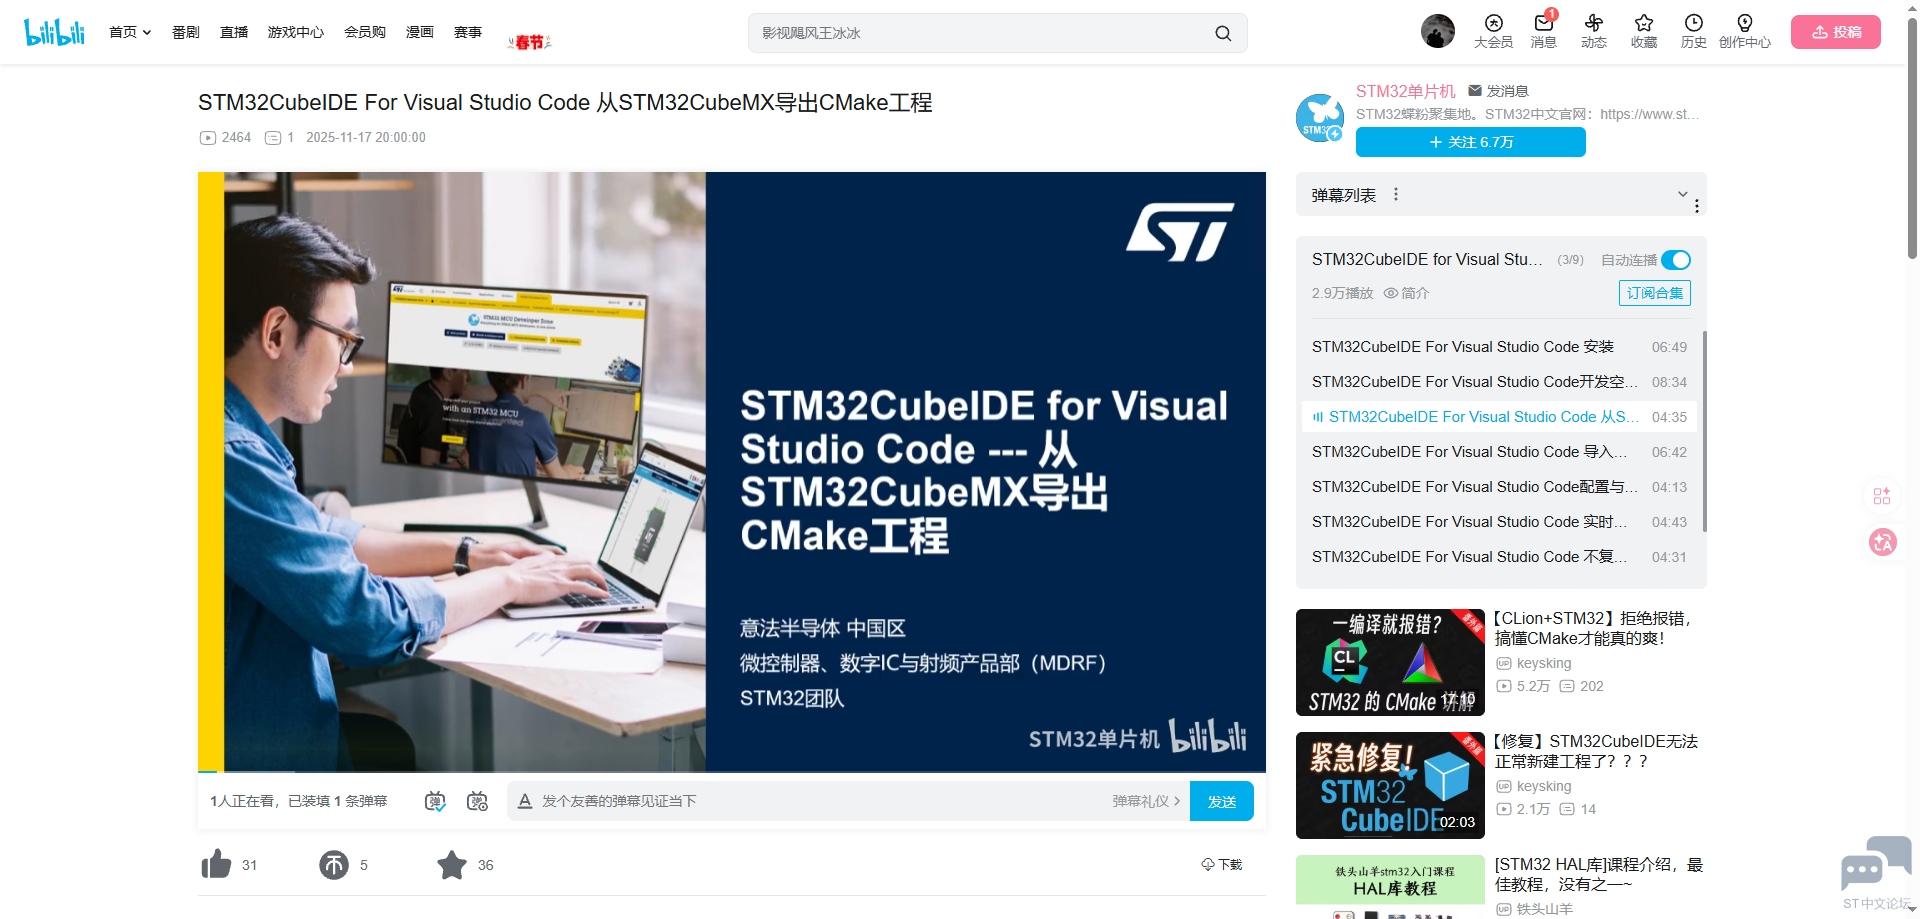Open the 游戏中心 nav item
This screenshot has width=1920, height=919.
(296, 32)
